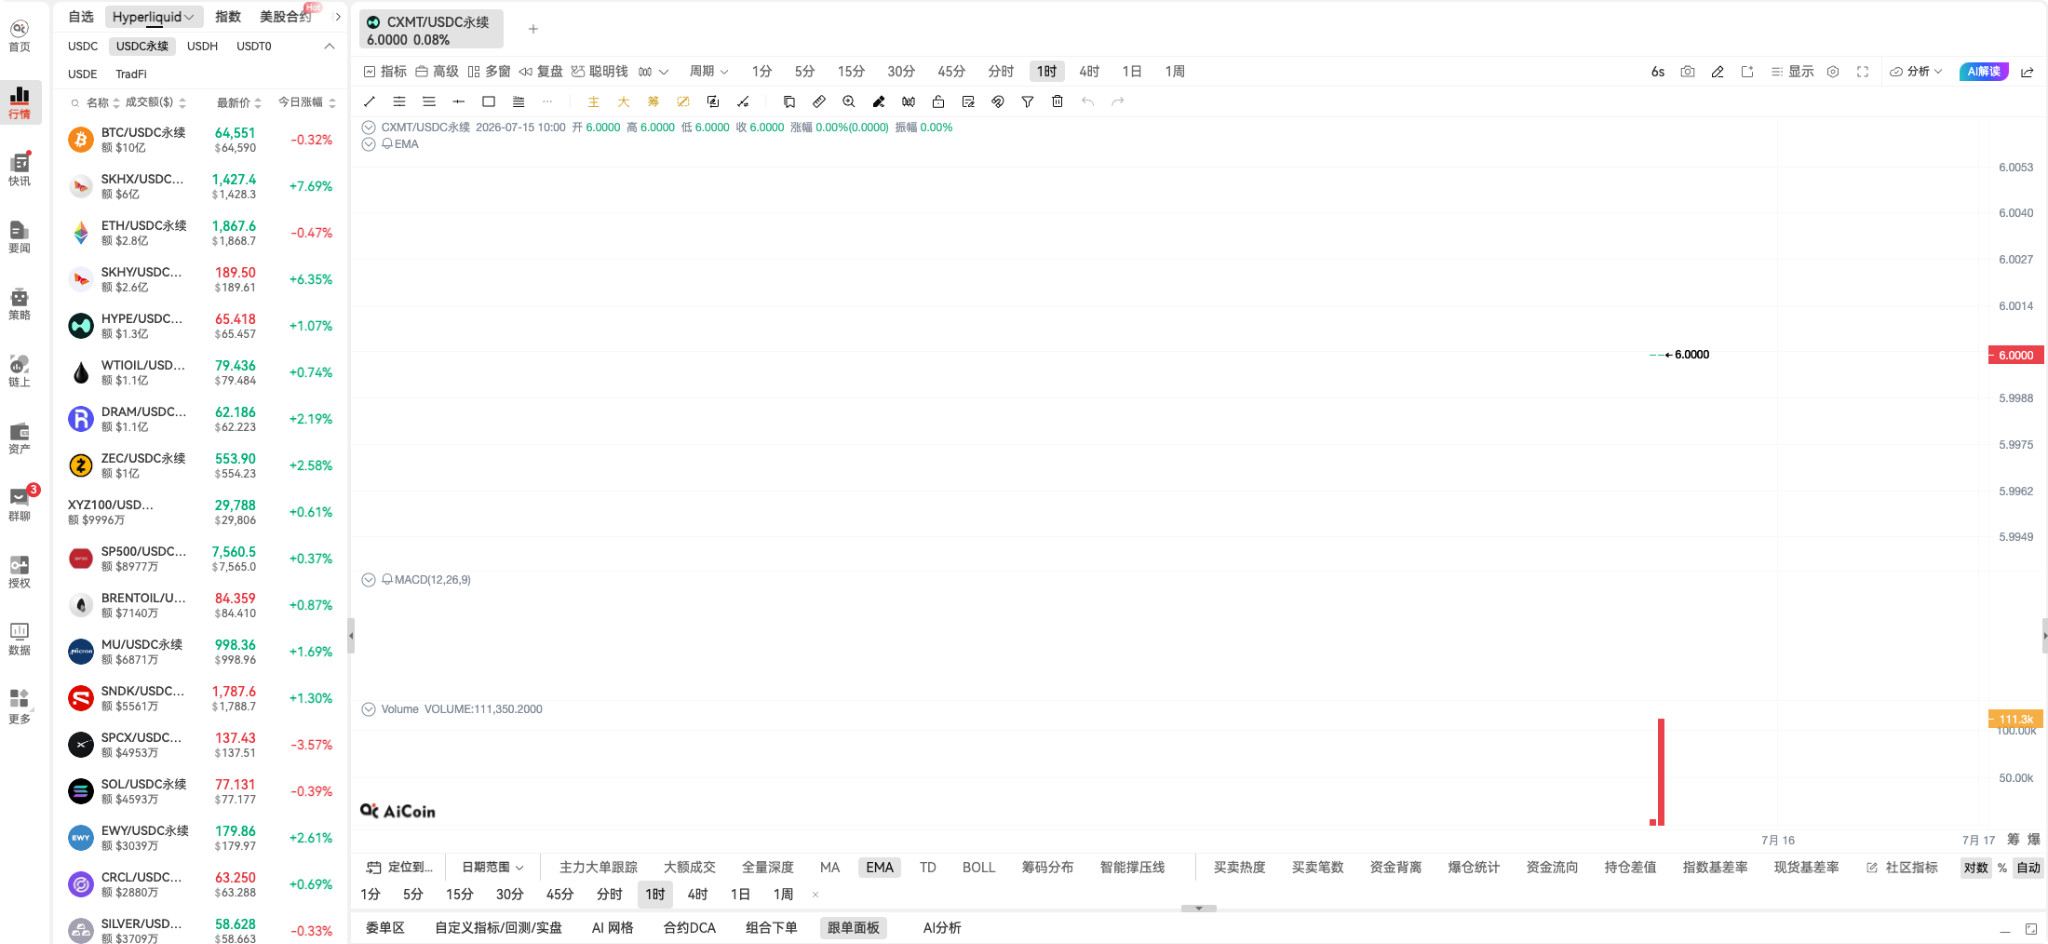Select the SOL/USDC永续 row
The width and height of the screenshot is (2048, 944).
pos(199,791)
